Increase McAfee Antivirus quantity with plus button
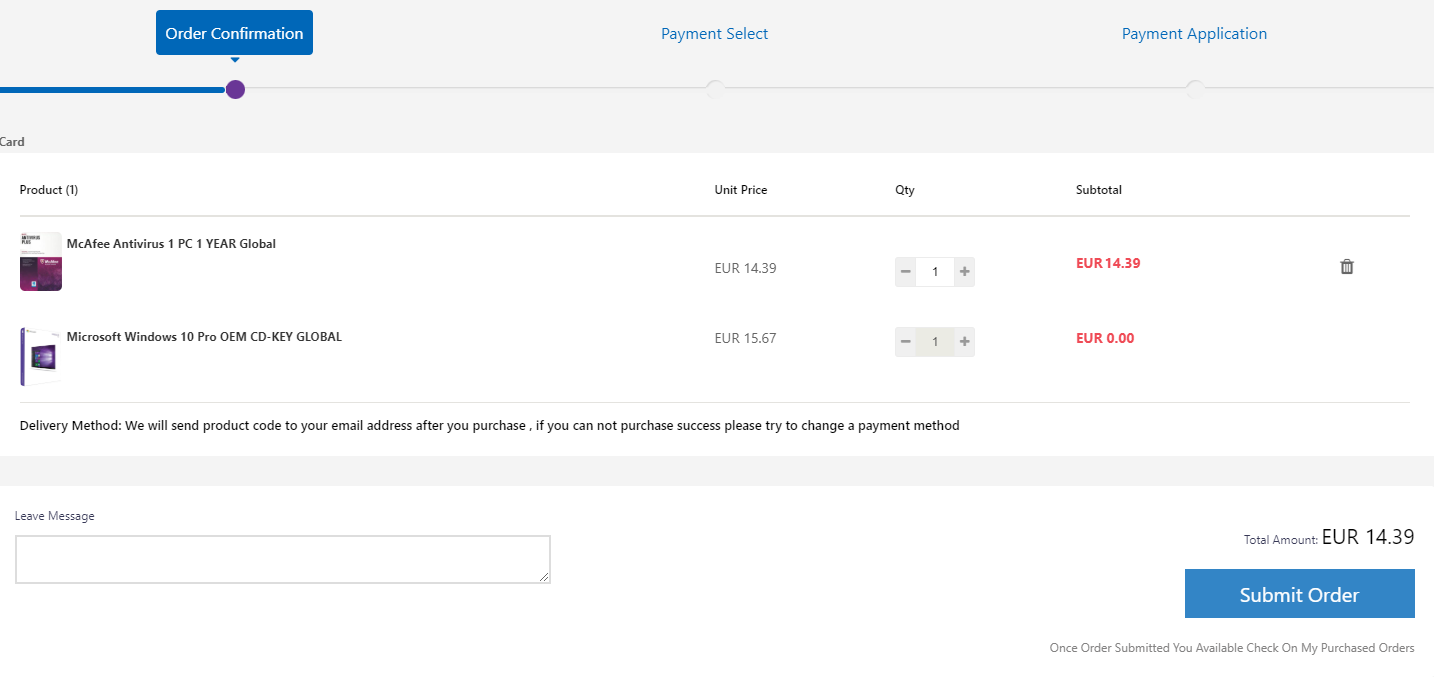Viewport: 1434px width, 677px height. (x=964, y=271)
